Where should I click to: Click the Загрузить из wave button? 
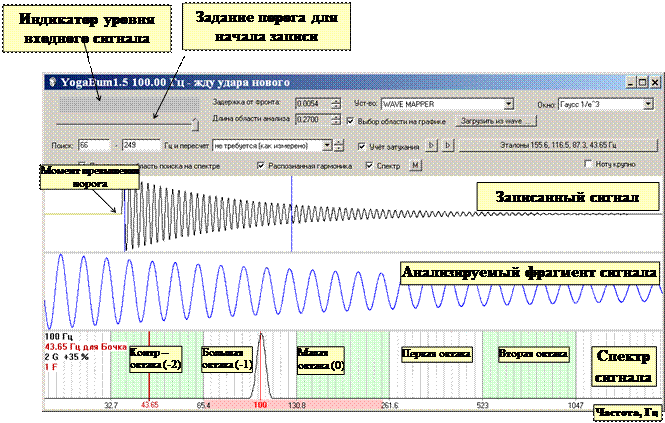coord(496,120)
